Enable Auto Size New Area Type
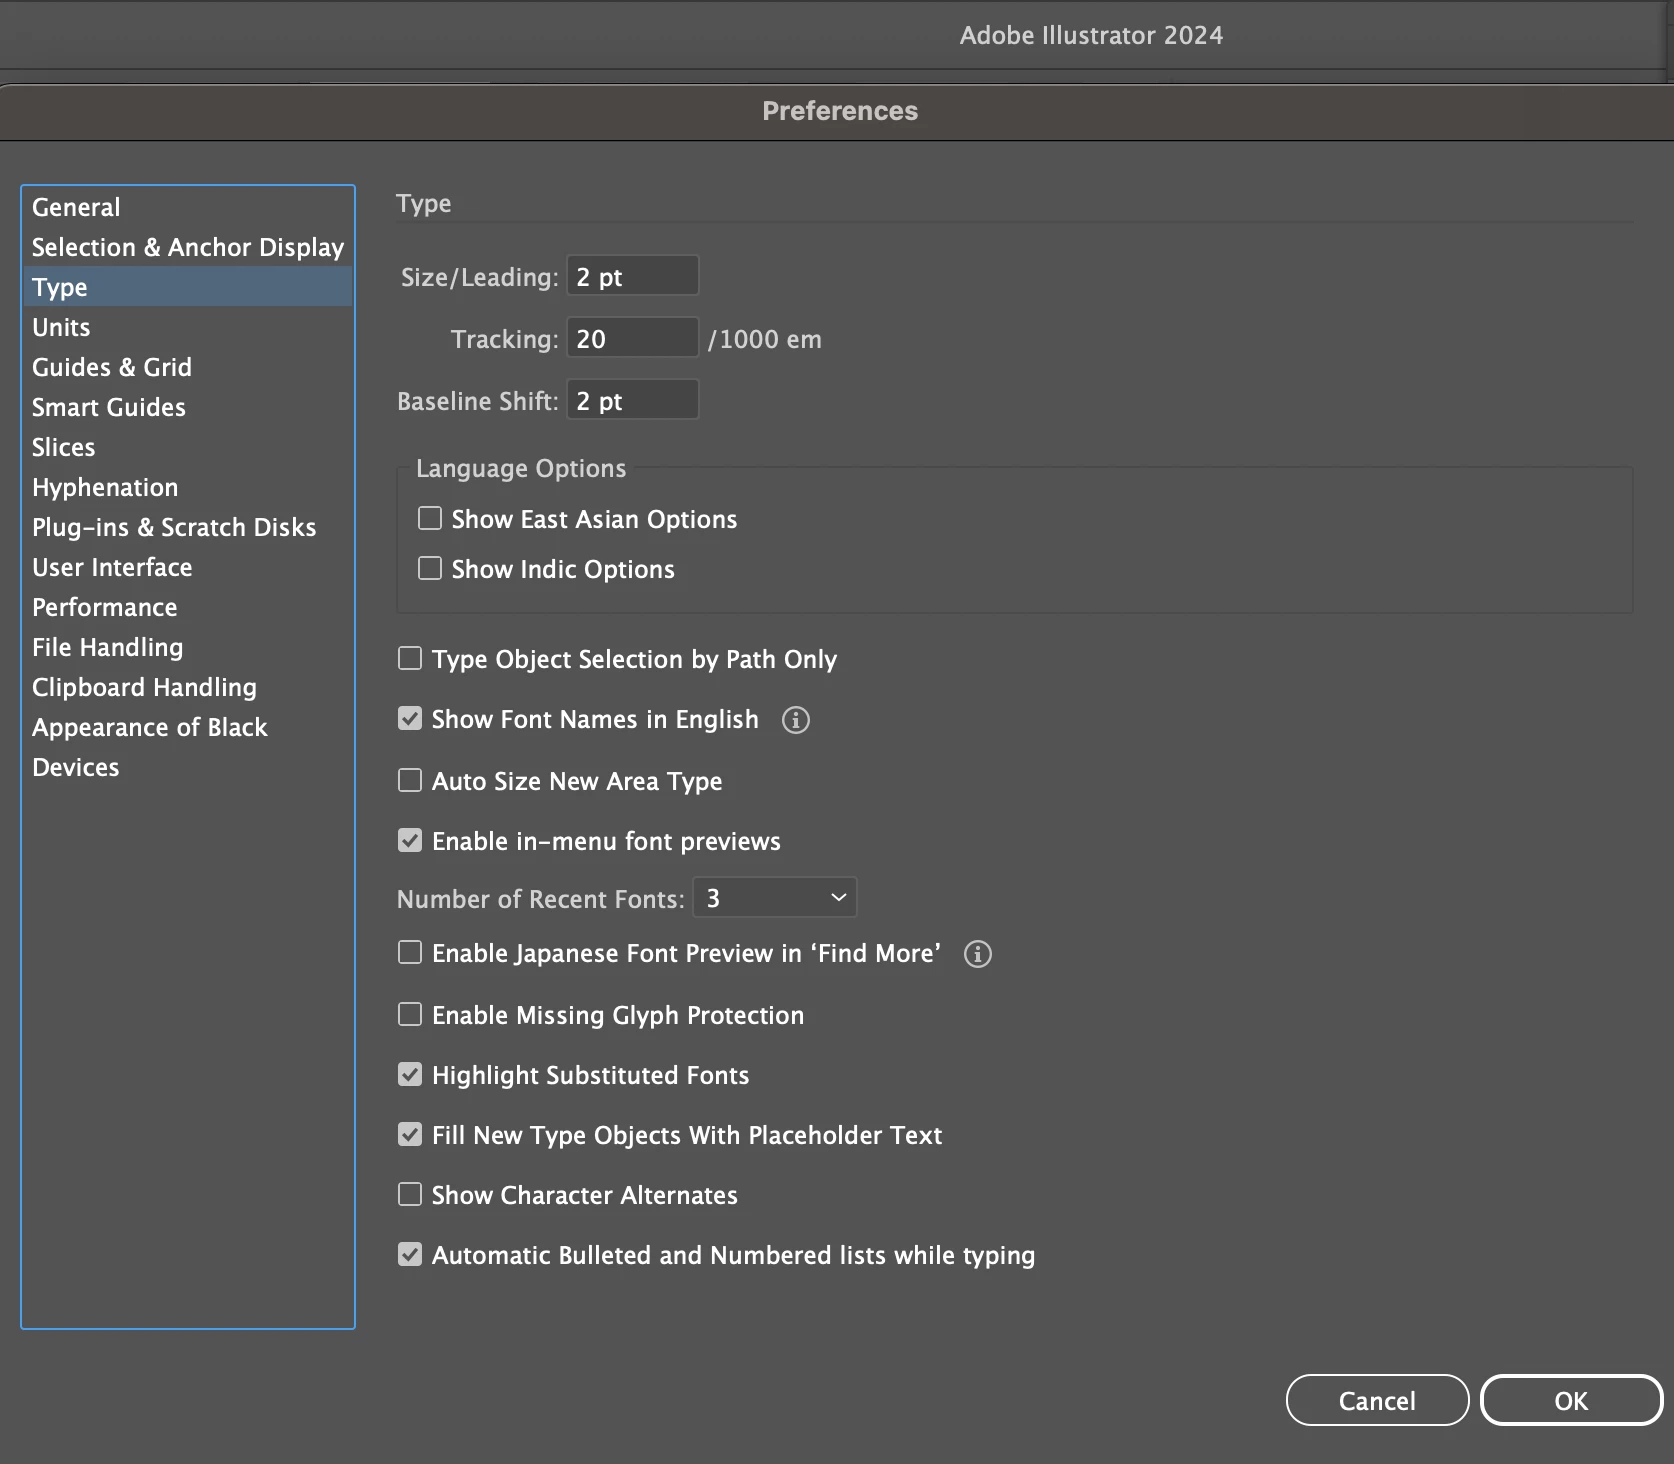Viewport: 1674px width, 1464px height. tap(410, 780)
